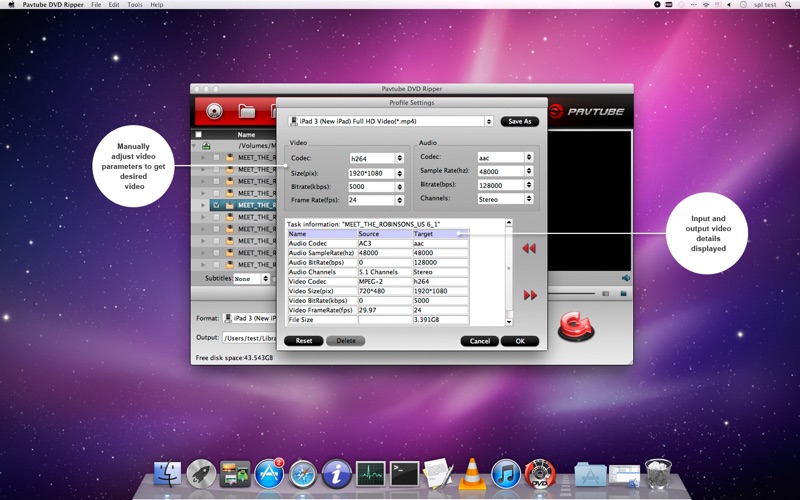Open the Help menu
The height and width of the screenshot is (500, 800).
tap(157, 5)
